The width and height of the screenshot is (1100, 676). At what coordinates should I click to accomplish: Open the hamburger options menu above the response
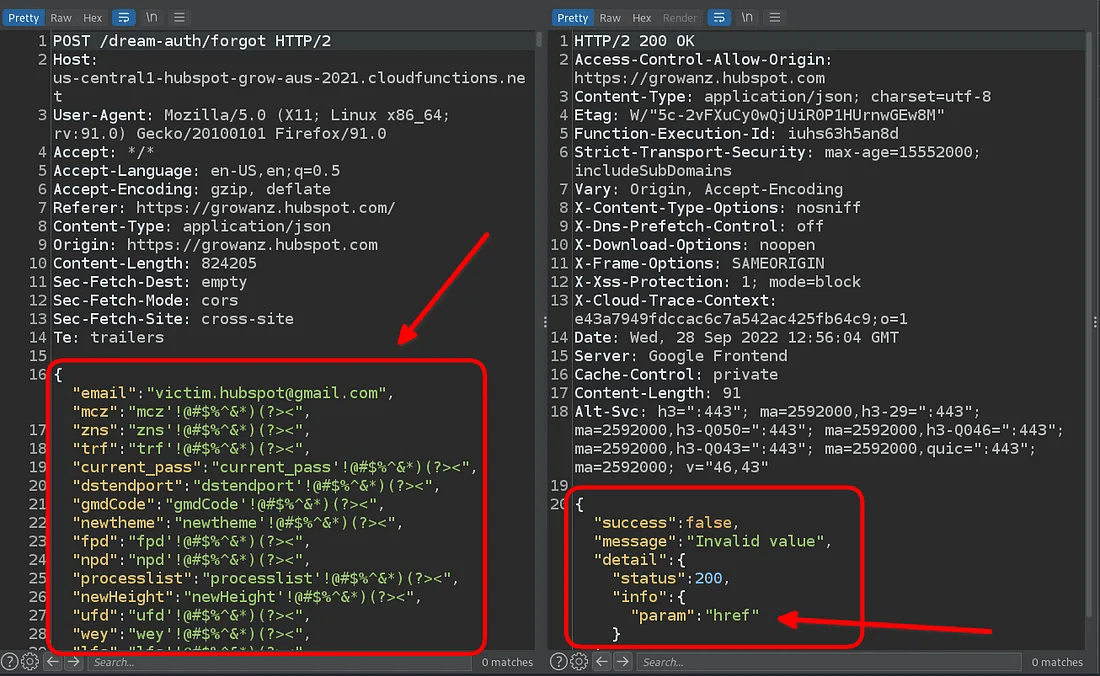(x=774, y=17)
